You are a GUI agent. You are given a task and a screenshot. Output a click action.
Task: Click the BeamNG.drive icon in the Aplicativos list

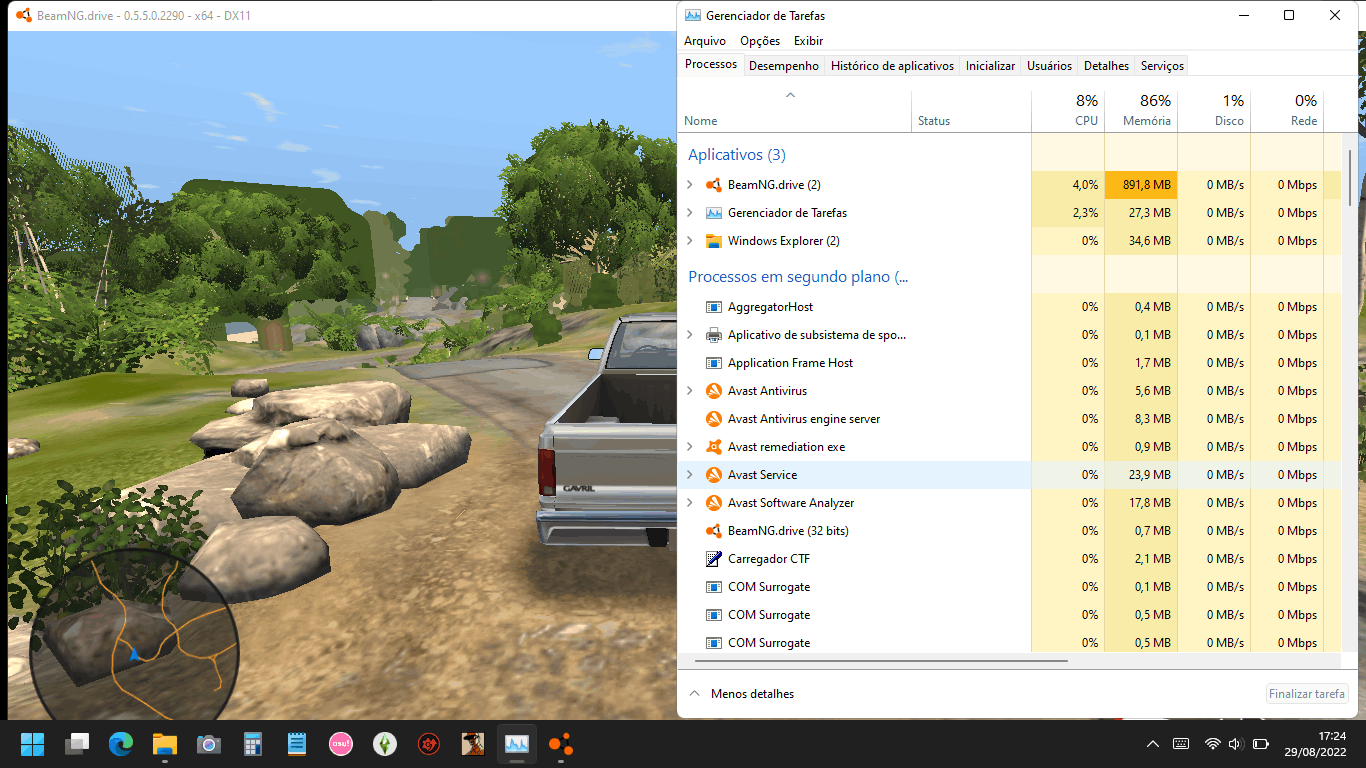[714, 185]
